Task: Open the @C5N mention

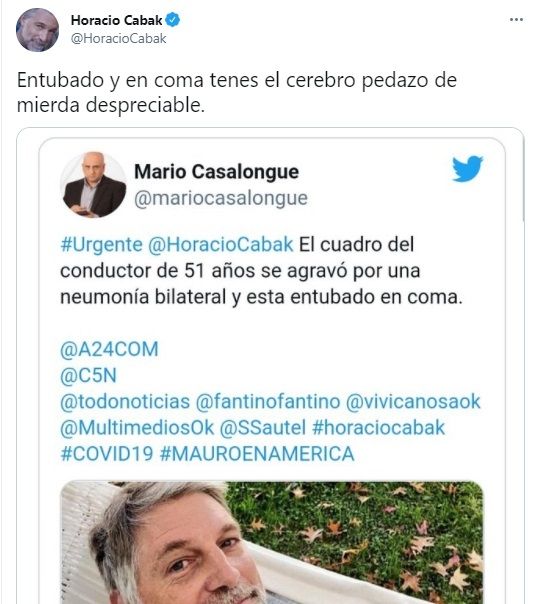Action: click(x=89, y=376)
